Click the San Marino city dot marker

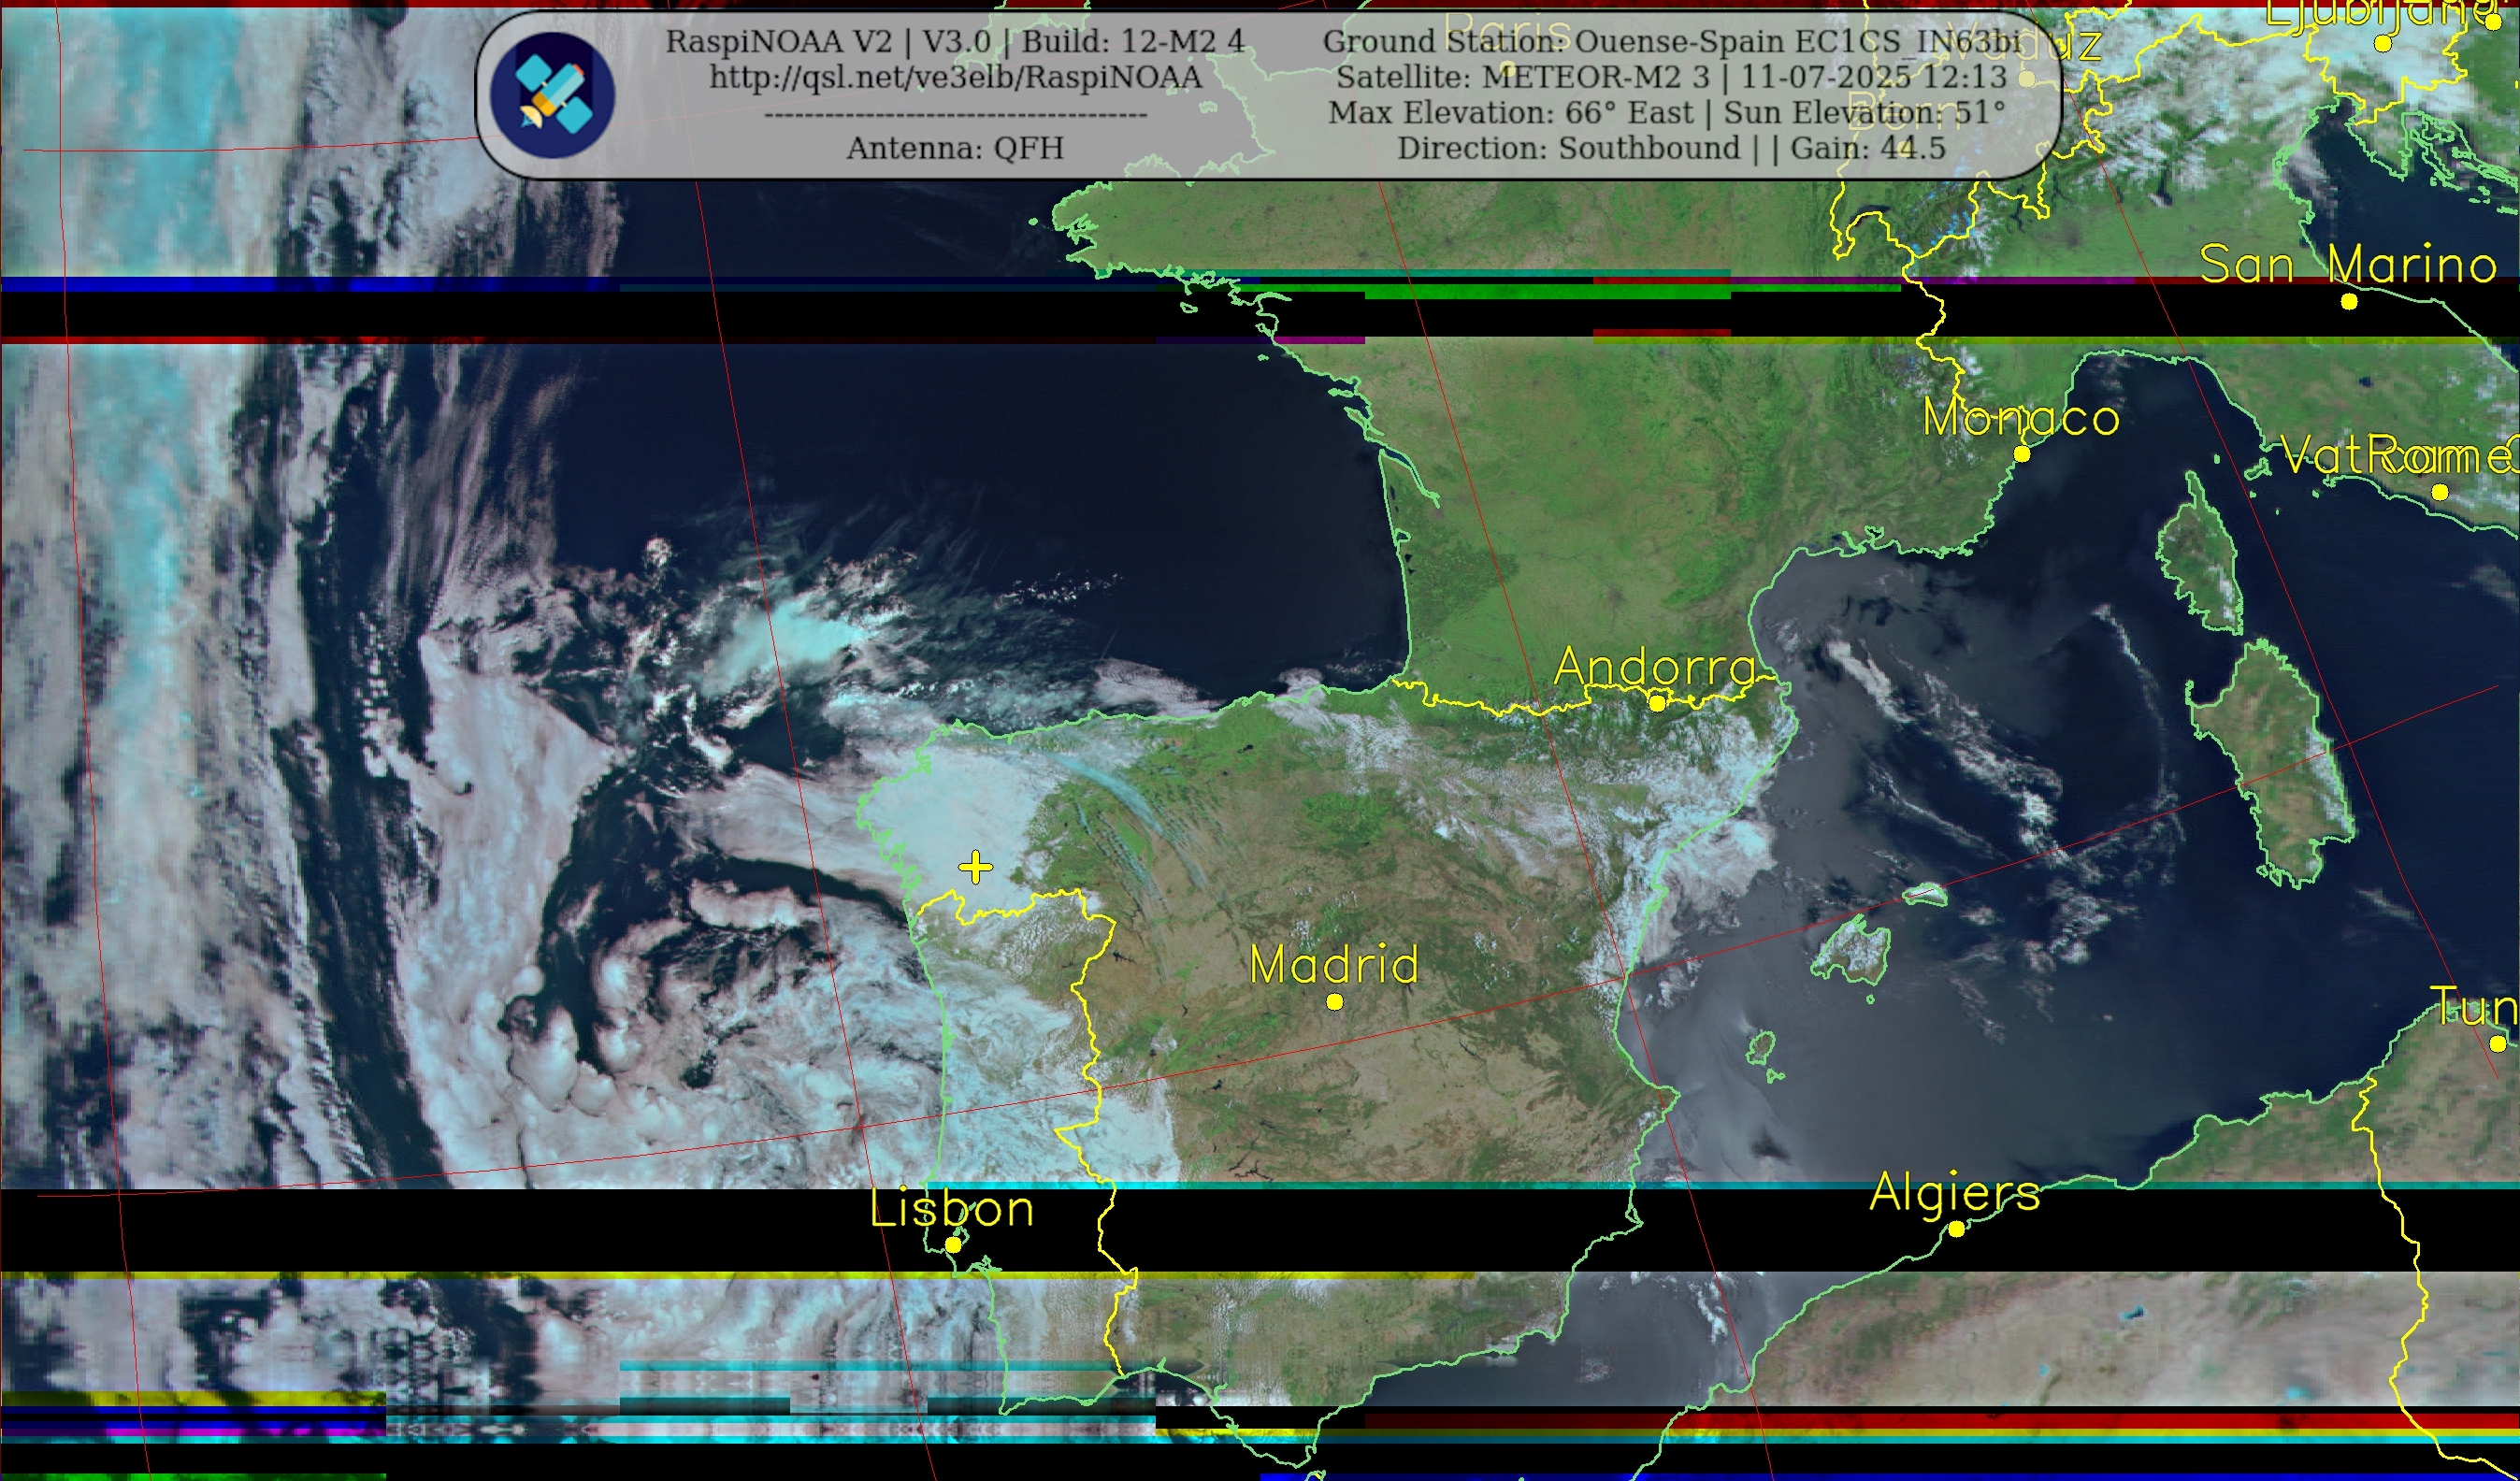point(2349,301)
